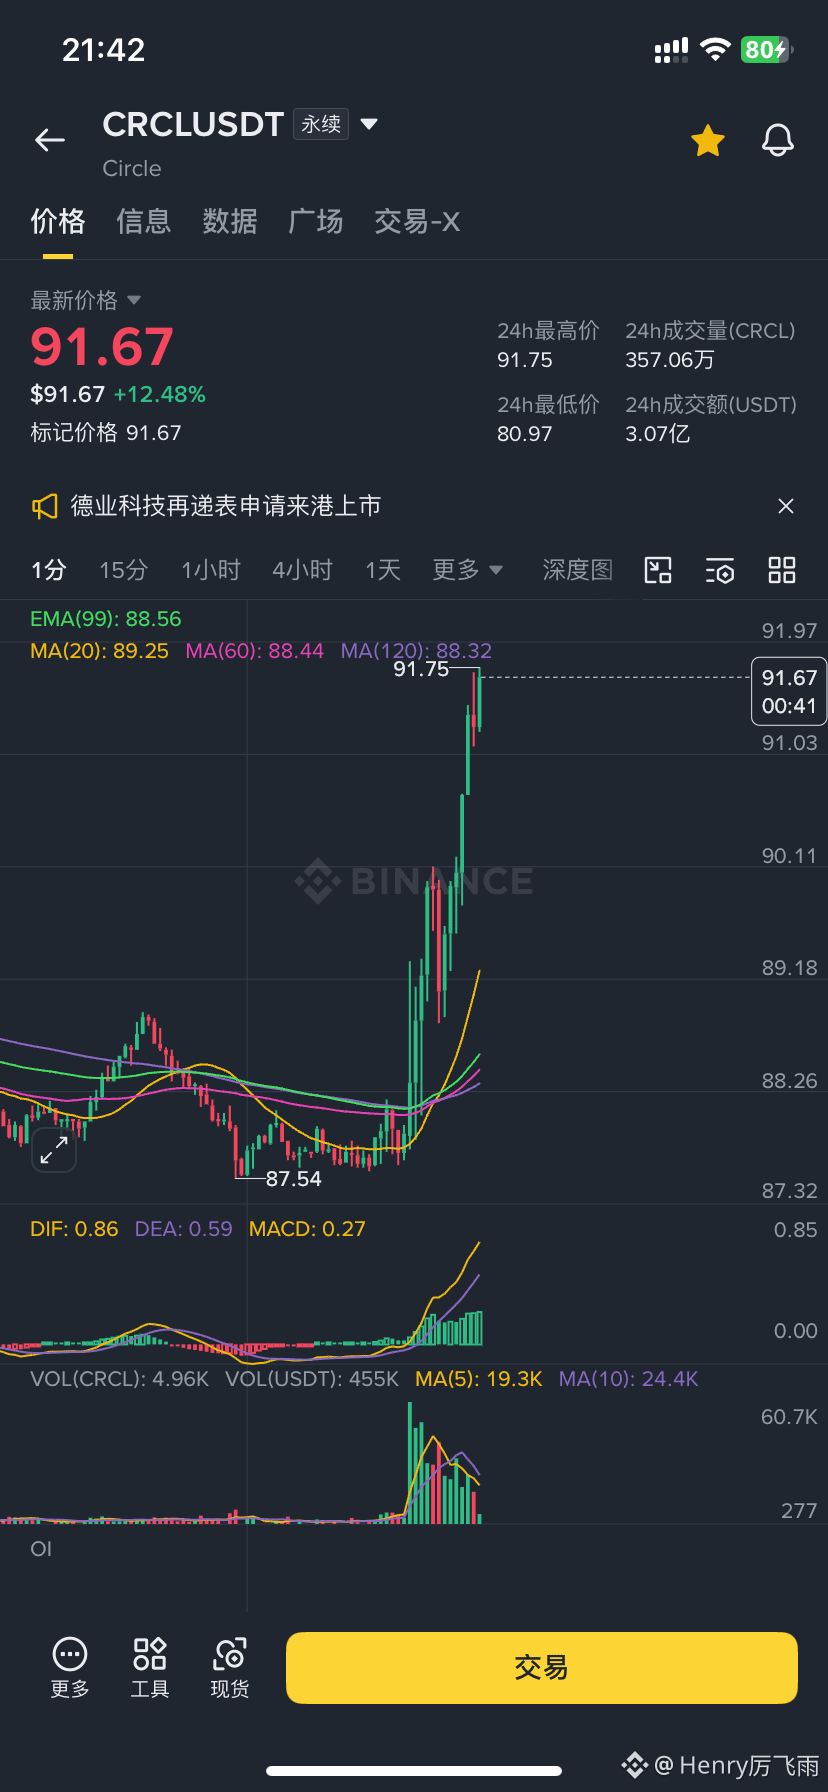This screenshot has width=828, height=1792.
Task: Tap the 永续 contract type badge
Action: [321, 124]
